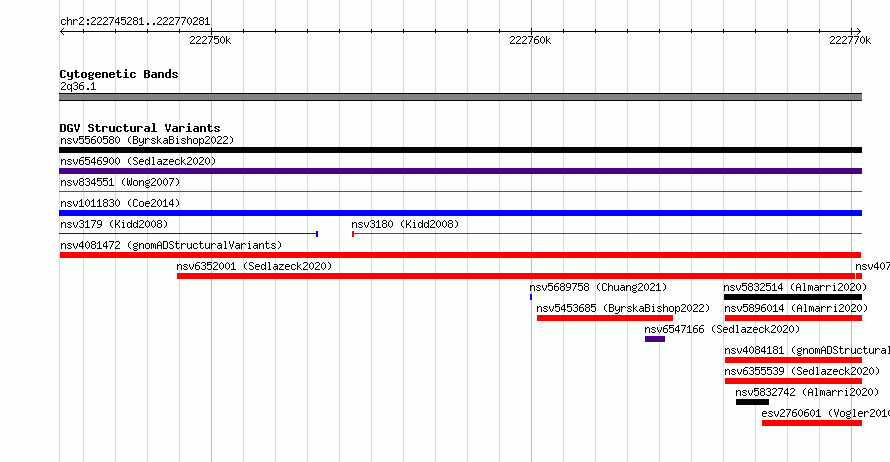Click the small purple nsv6547166 bar

point(654,339)
